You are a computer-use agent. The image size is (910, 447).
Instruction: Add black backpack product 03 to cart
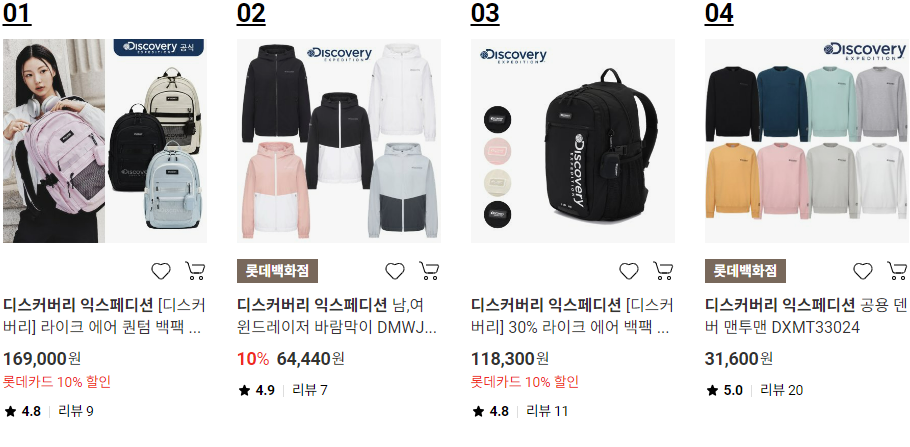(663, 271)
